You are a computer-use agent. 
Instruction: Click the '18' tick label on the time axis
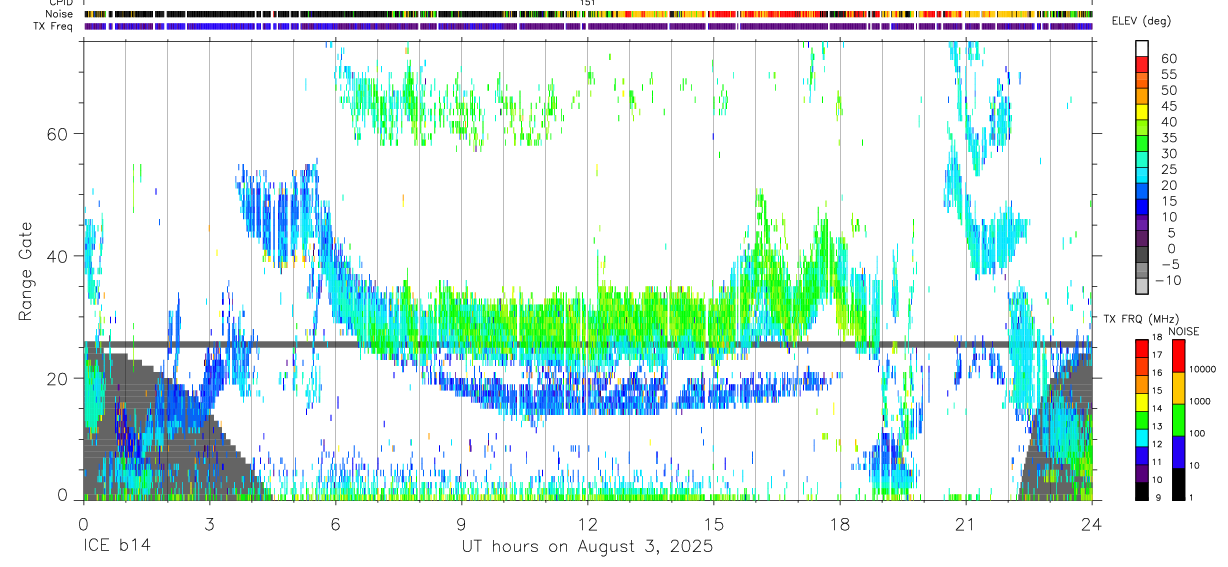[x=840, y=524]
